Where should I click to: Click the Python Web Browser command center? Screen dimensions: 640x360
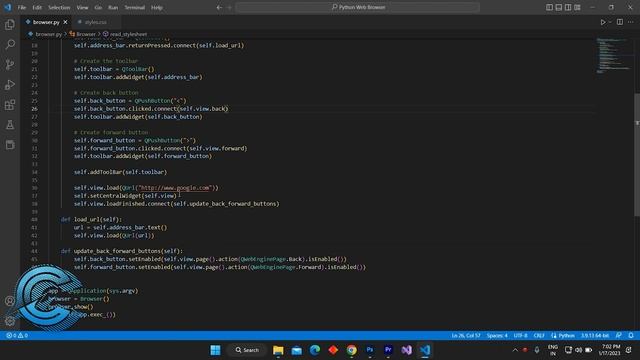click(358, 7)
